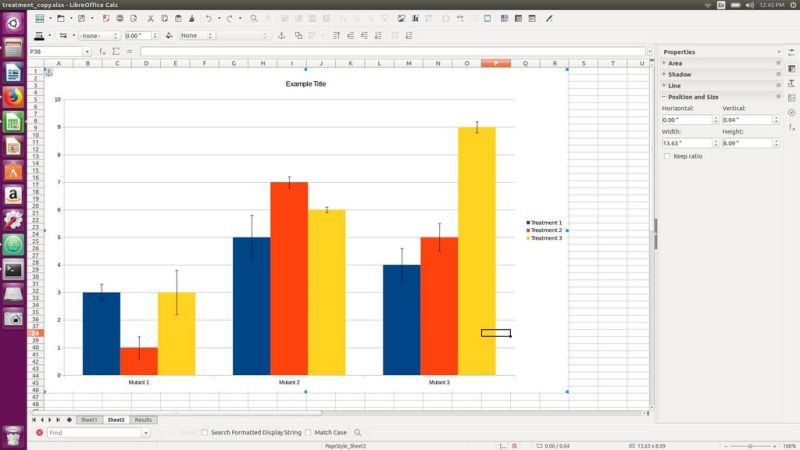Screen dimensions: 800x450
Task: Click the Cut scissors icon
Action: (151, 18)
